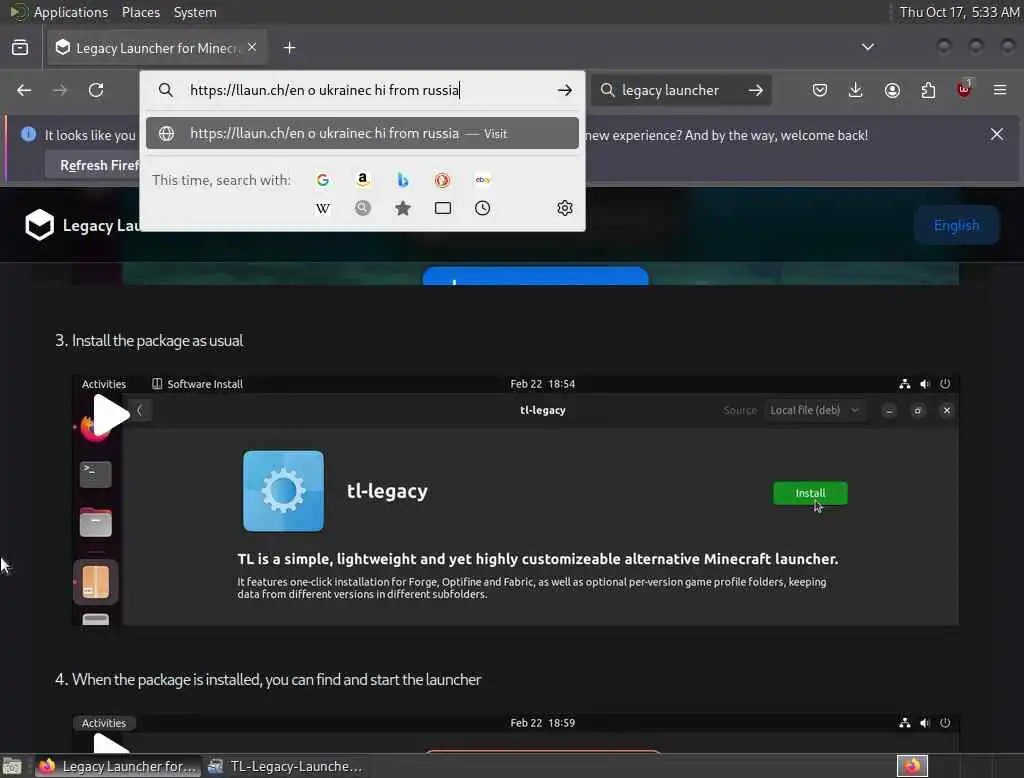The height and width of the screenshot is (778, 1024).
Task: Click the Refresh Firefox button
Action: (x=92, y=165)
